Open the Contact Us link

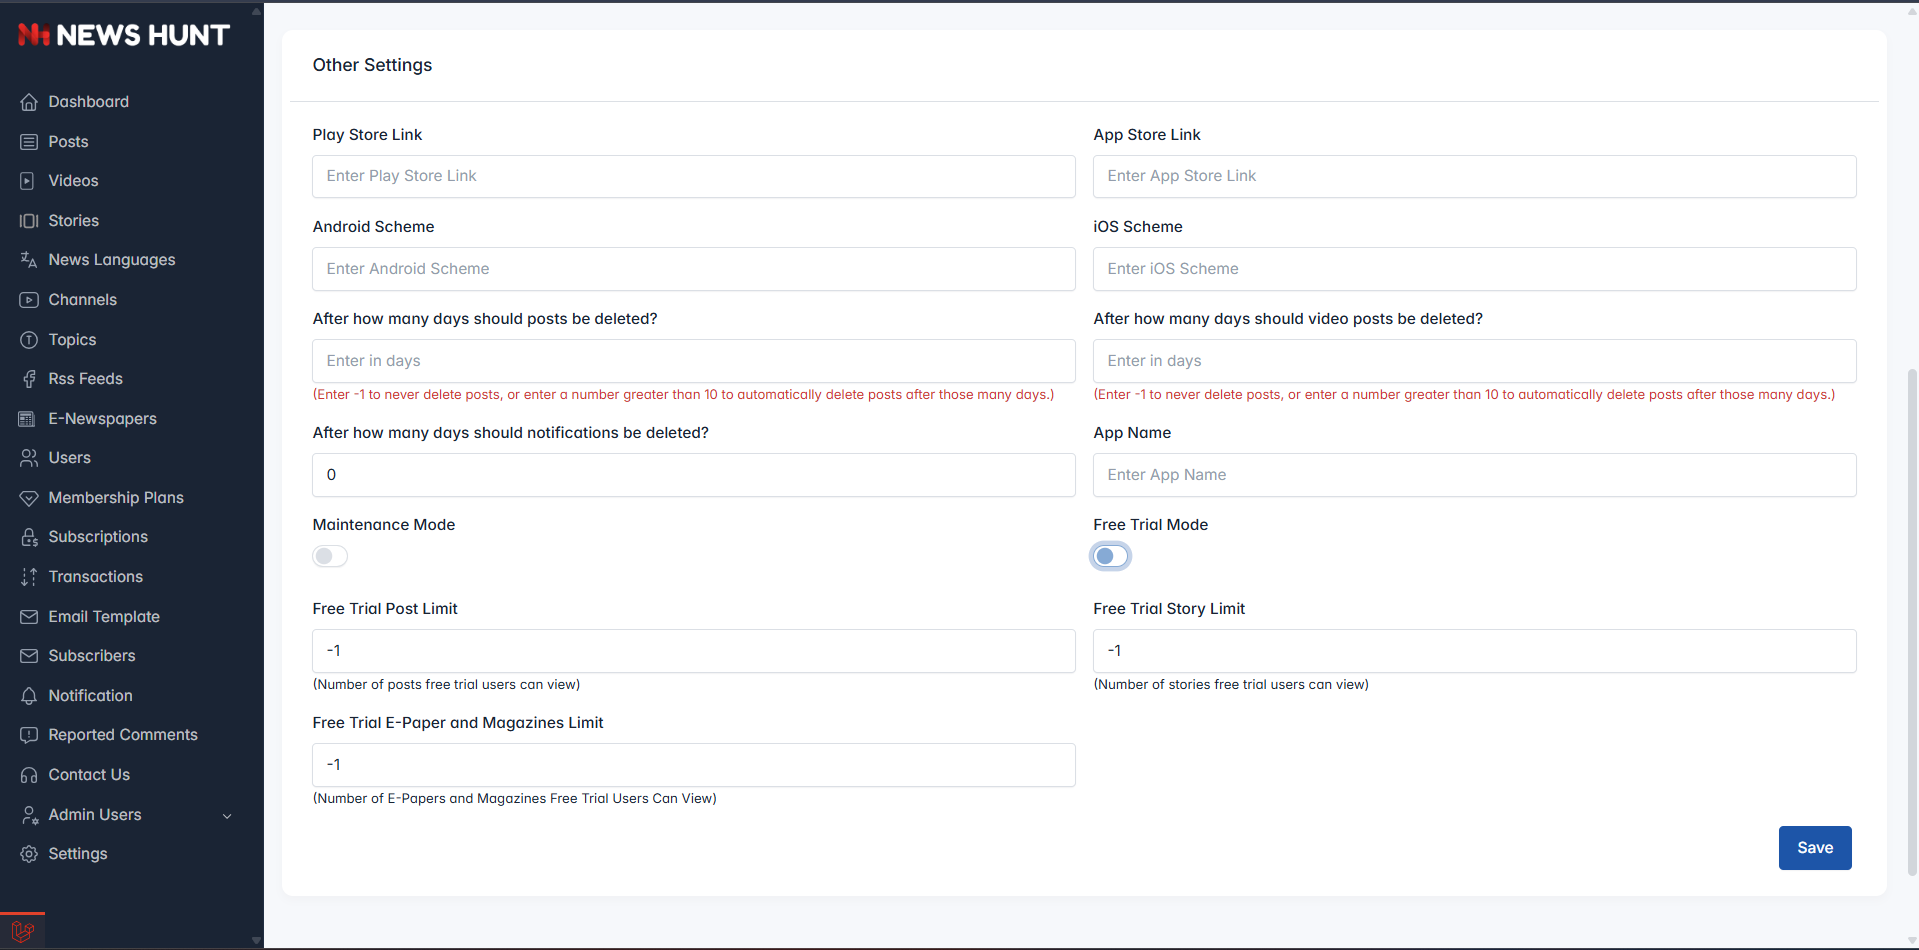click(x=89, y=775)
